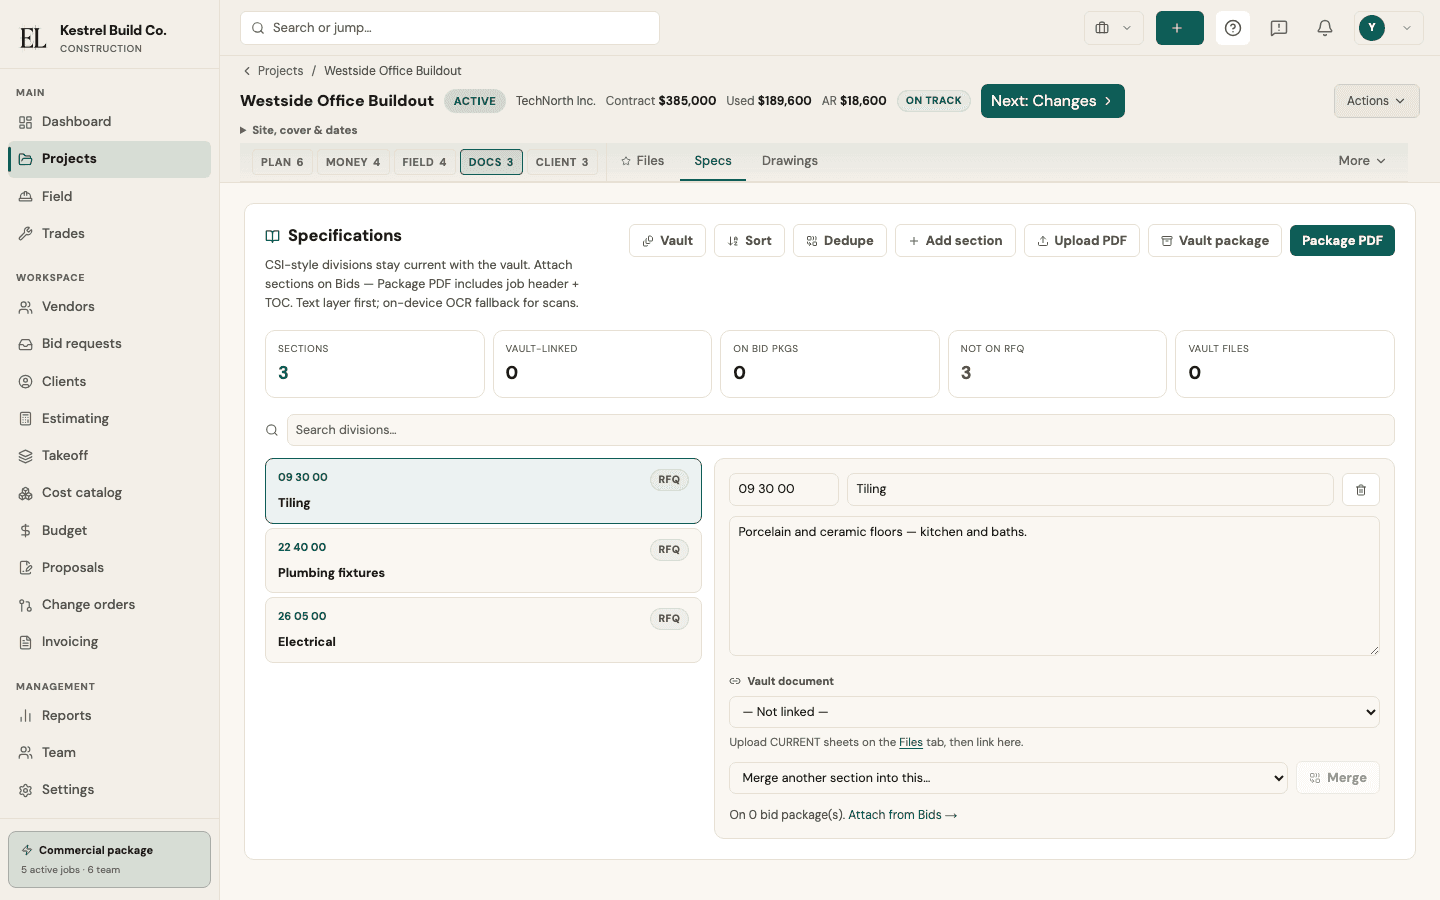Select the FIELD 4 tab group
Image resolution: width=1440 pixels, height=900 pixels.
(424, 162)
